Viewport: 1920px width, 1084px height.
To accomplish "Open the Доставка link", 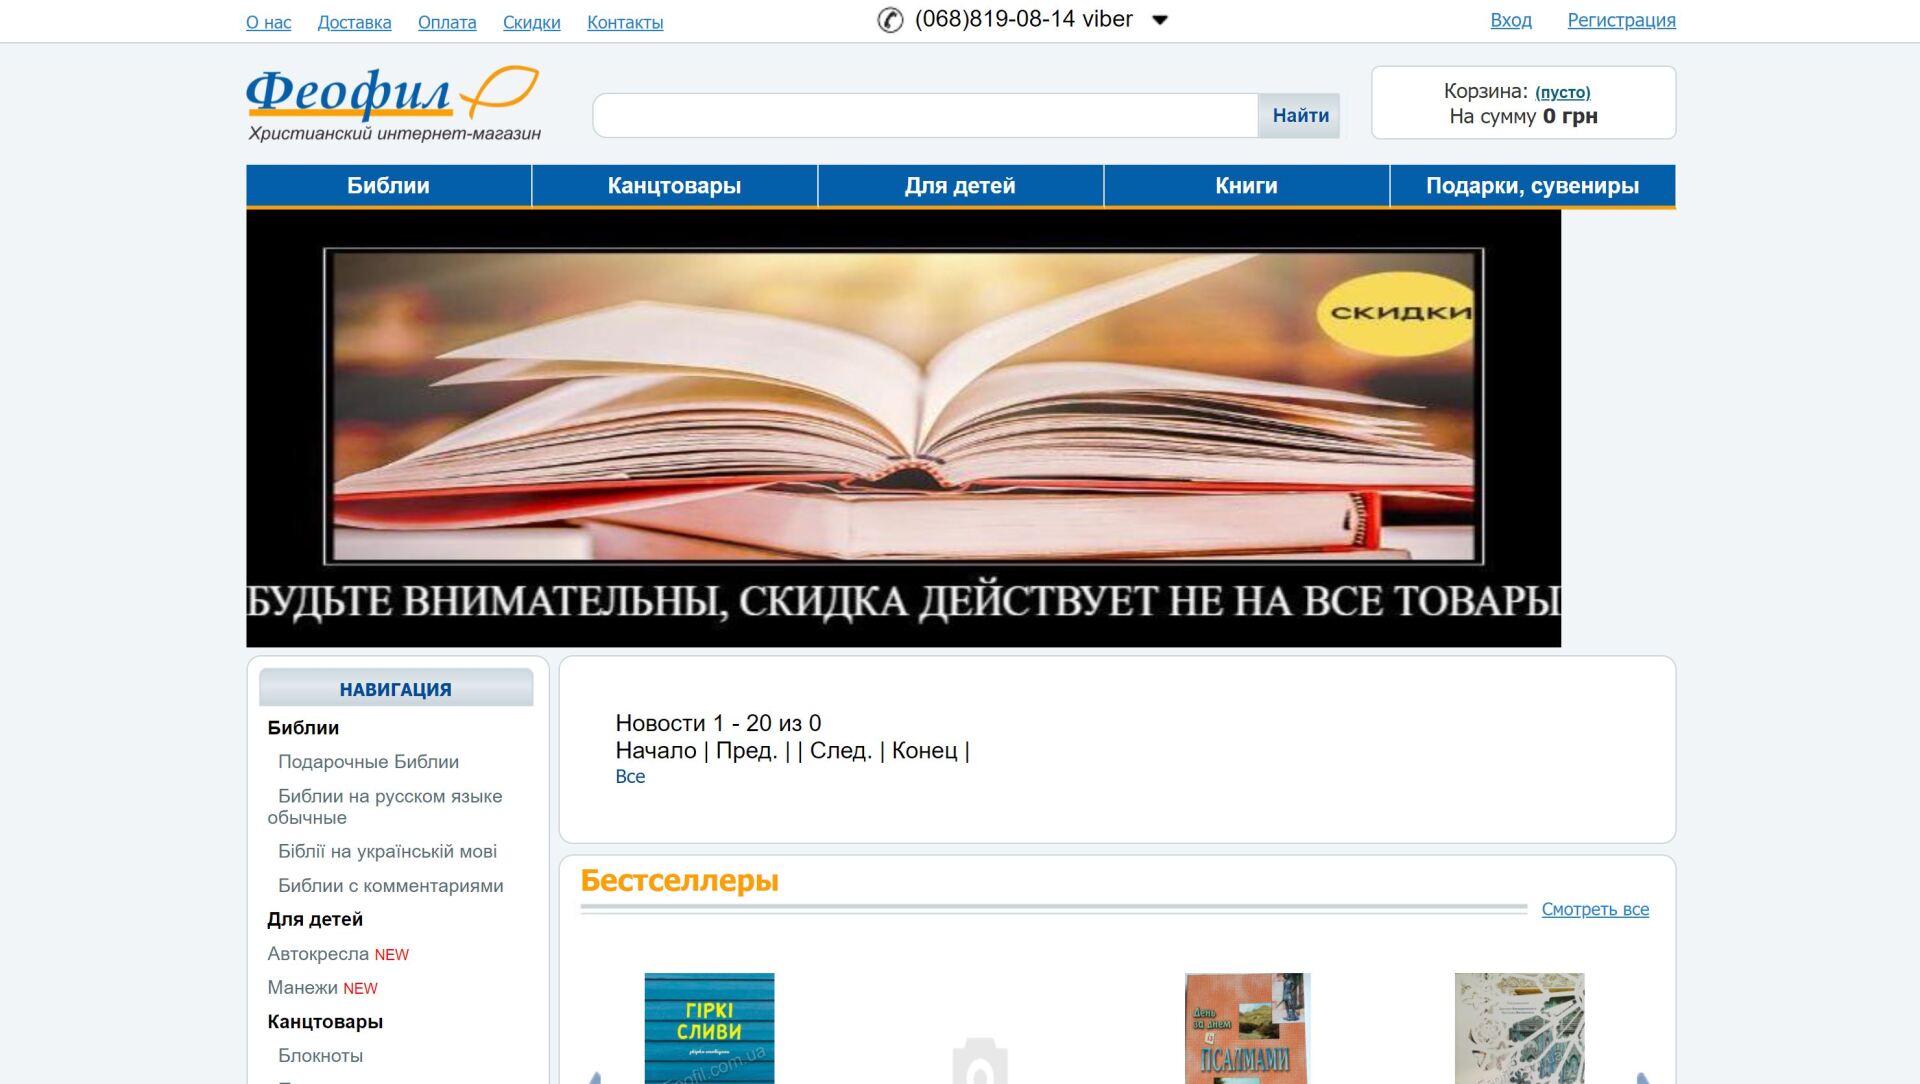I will 354,22.
